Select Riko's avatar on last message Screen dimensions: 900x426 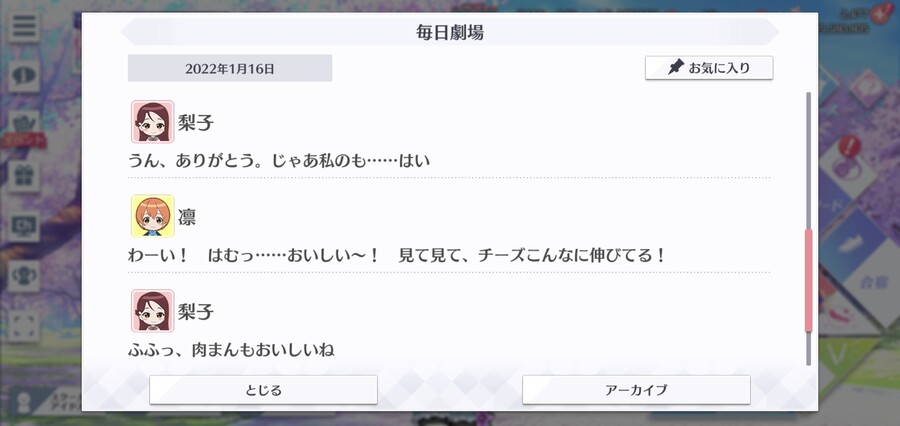click(153, 311)
